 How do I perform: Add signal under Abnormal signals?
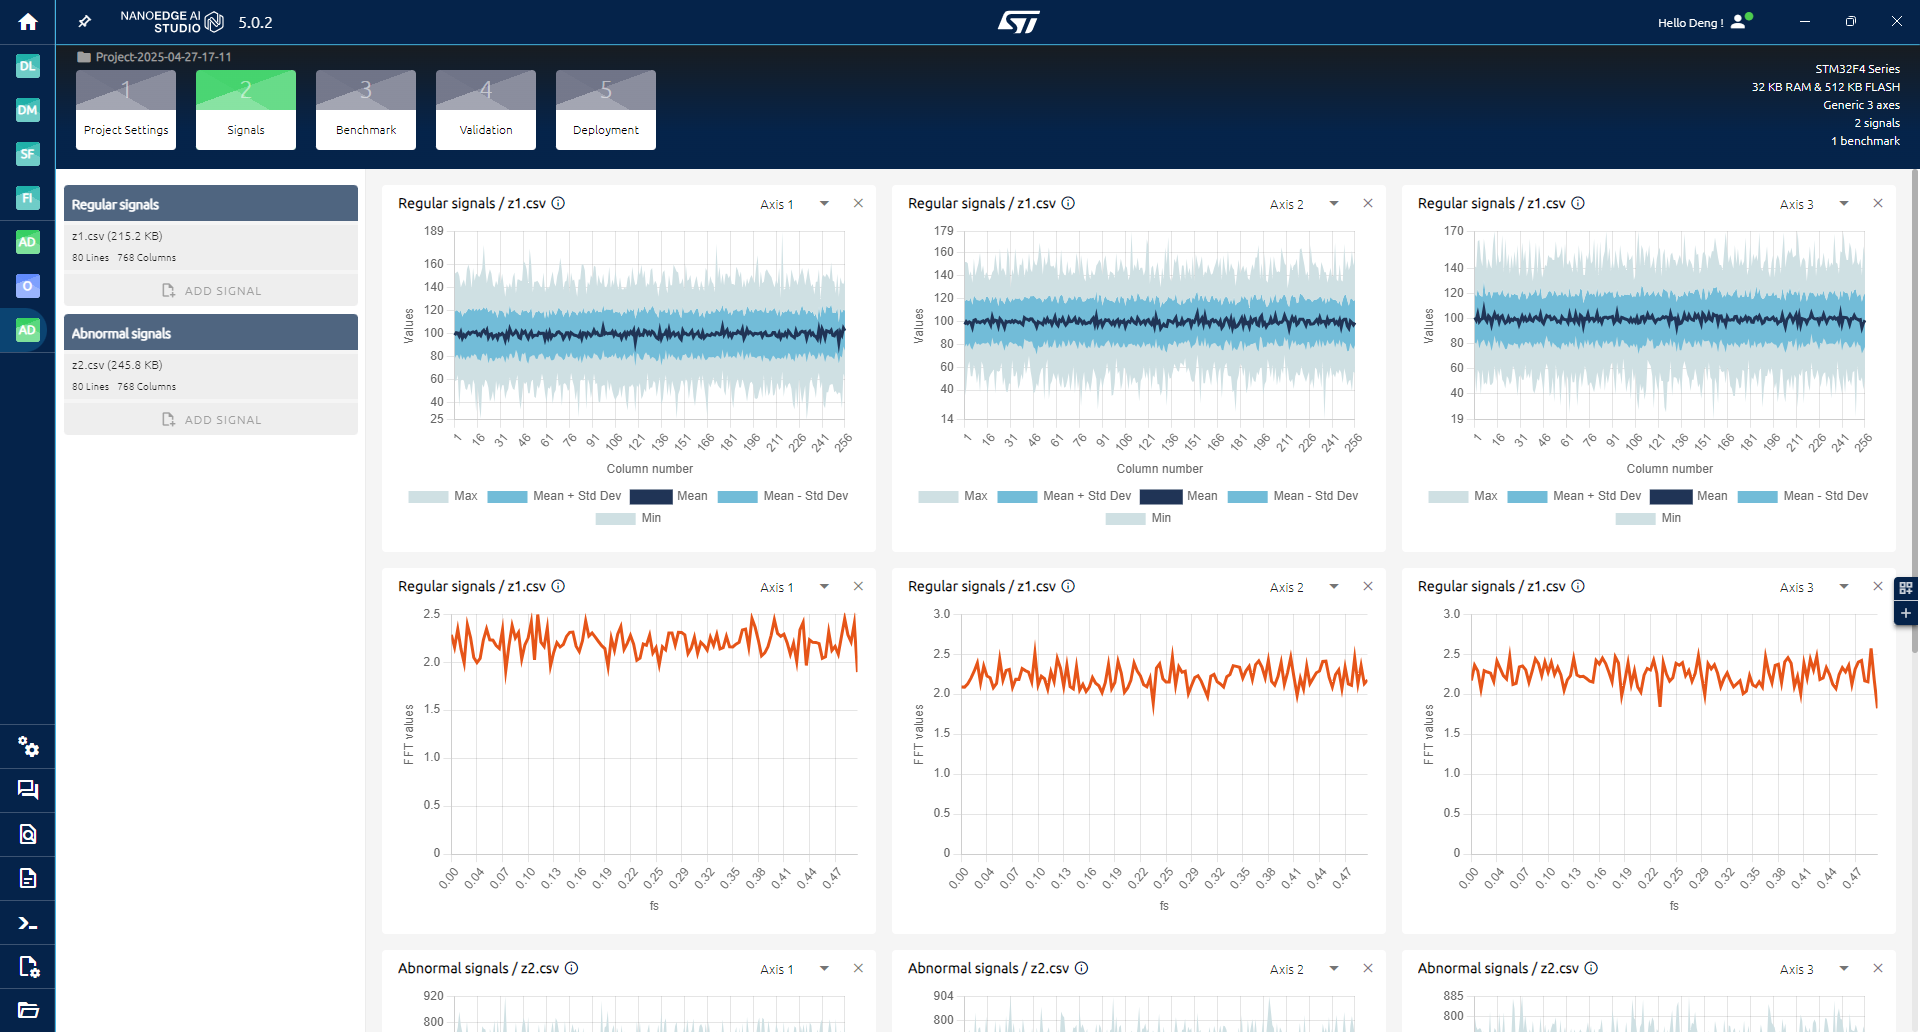tap(211, 419)
